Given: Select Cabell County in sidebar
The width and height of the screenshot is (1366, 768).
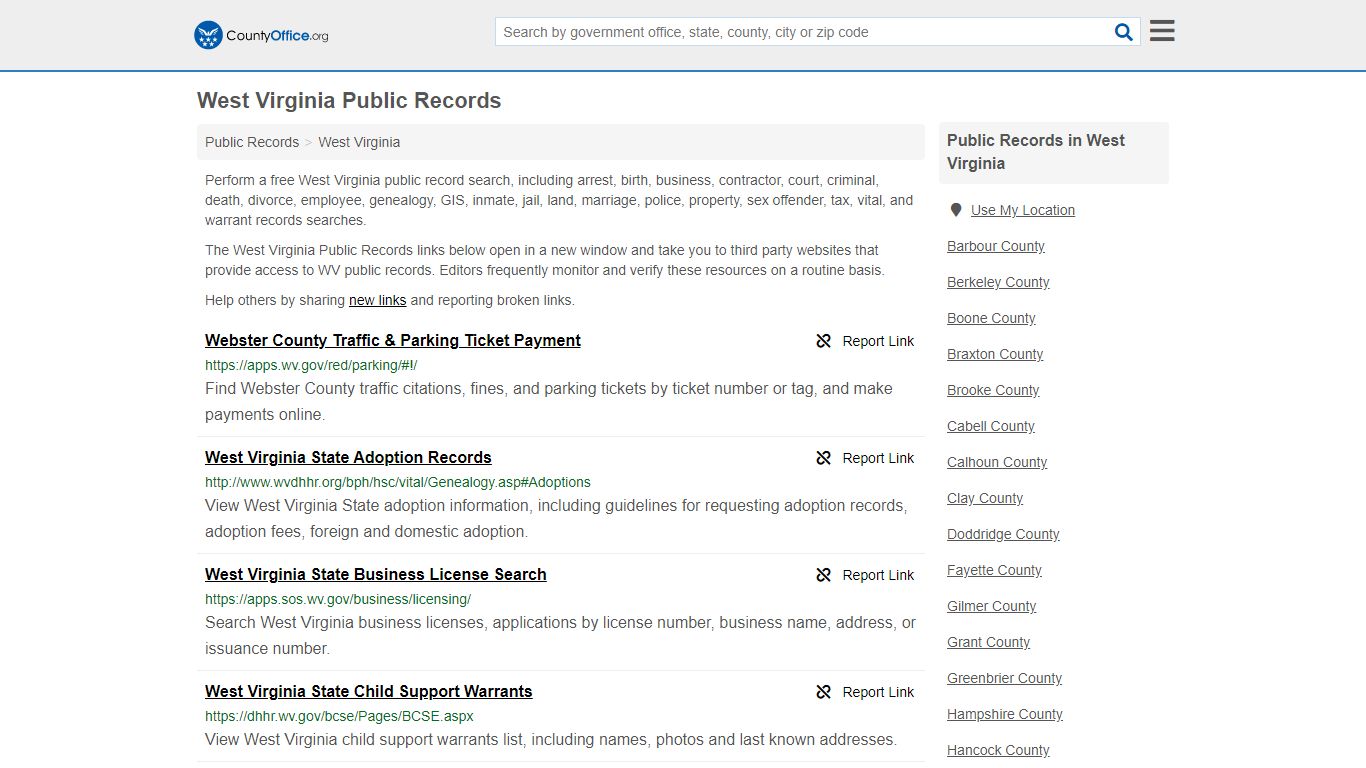Looking at the screenshot, I should (x=991, y=426).
